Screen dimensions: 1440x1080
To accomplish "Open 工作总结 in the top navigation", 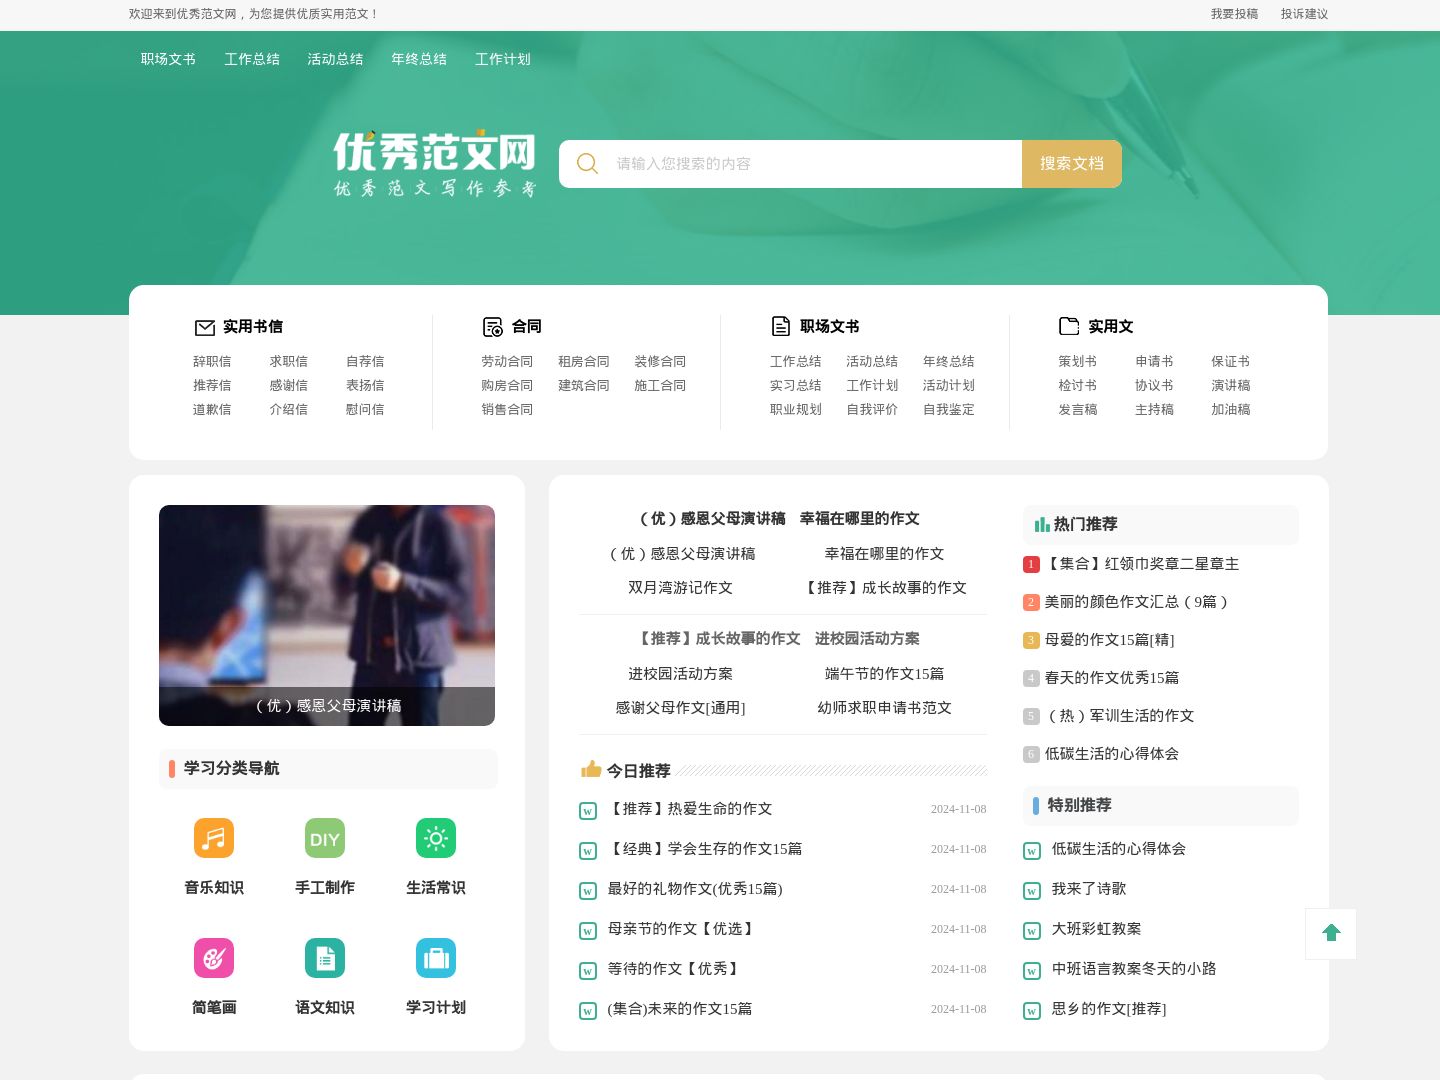I will (252, 59).
